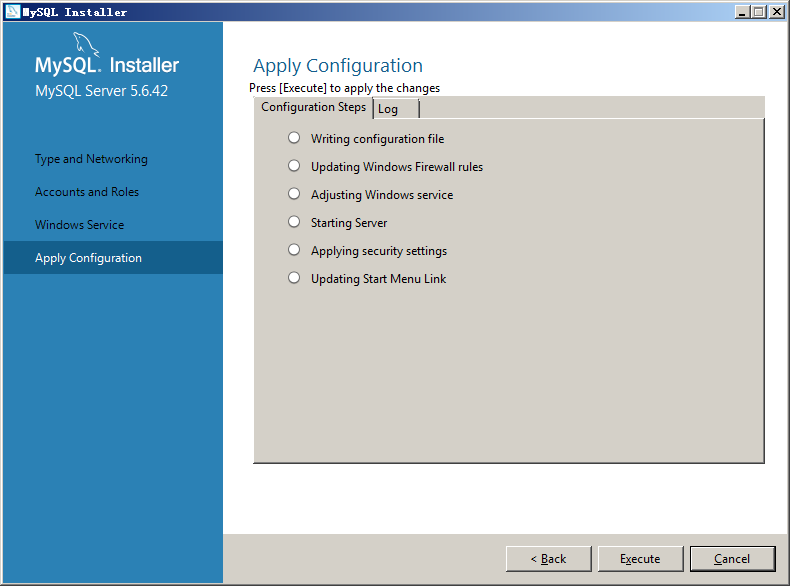Open Type and Networking step in sidebar

pyautogui.click(x=91, y=159)
